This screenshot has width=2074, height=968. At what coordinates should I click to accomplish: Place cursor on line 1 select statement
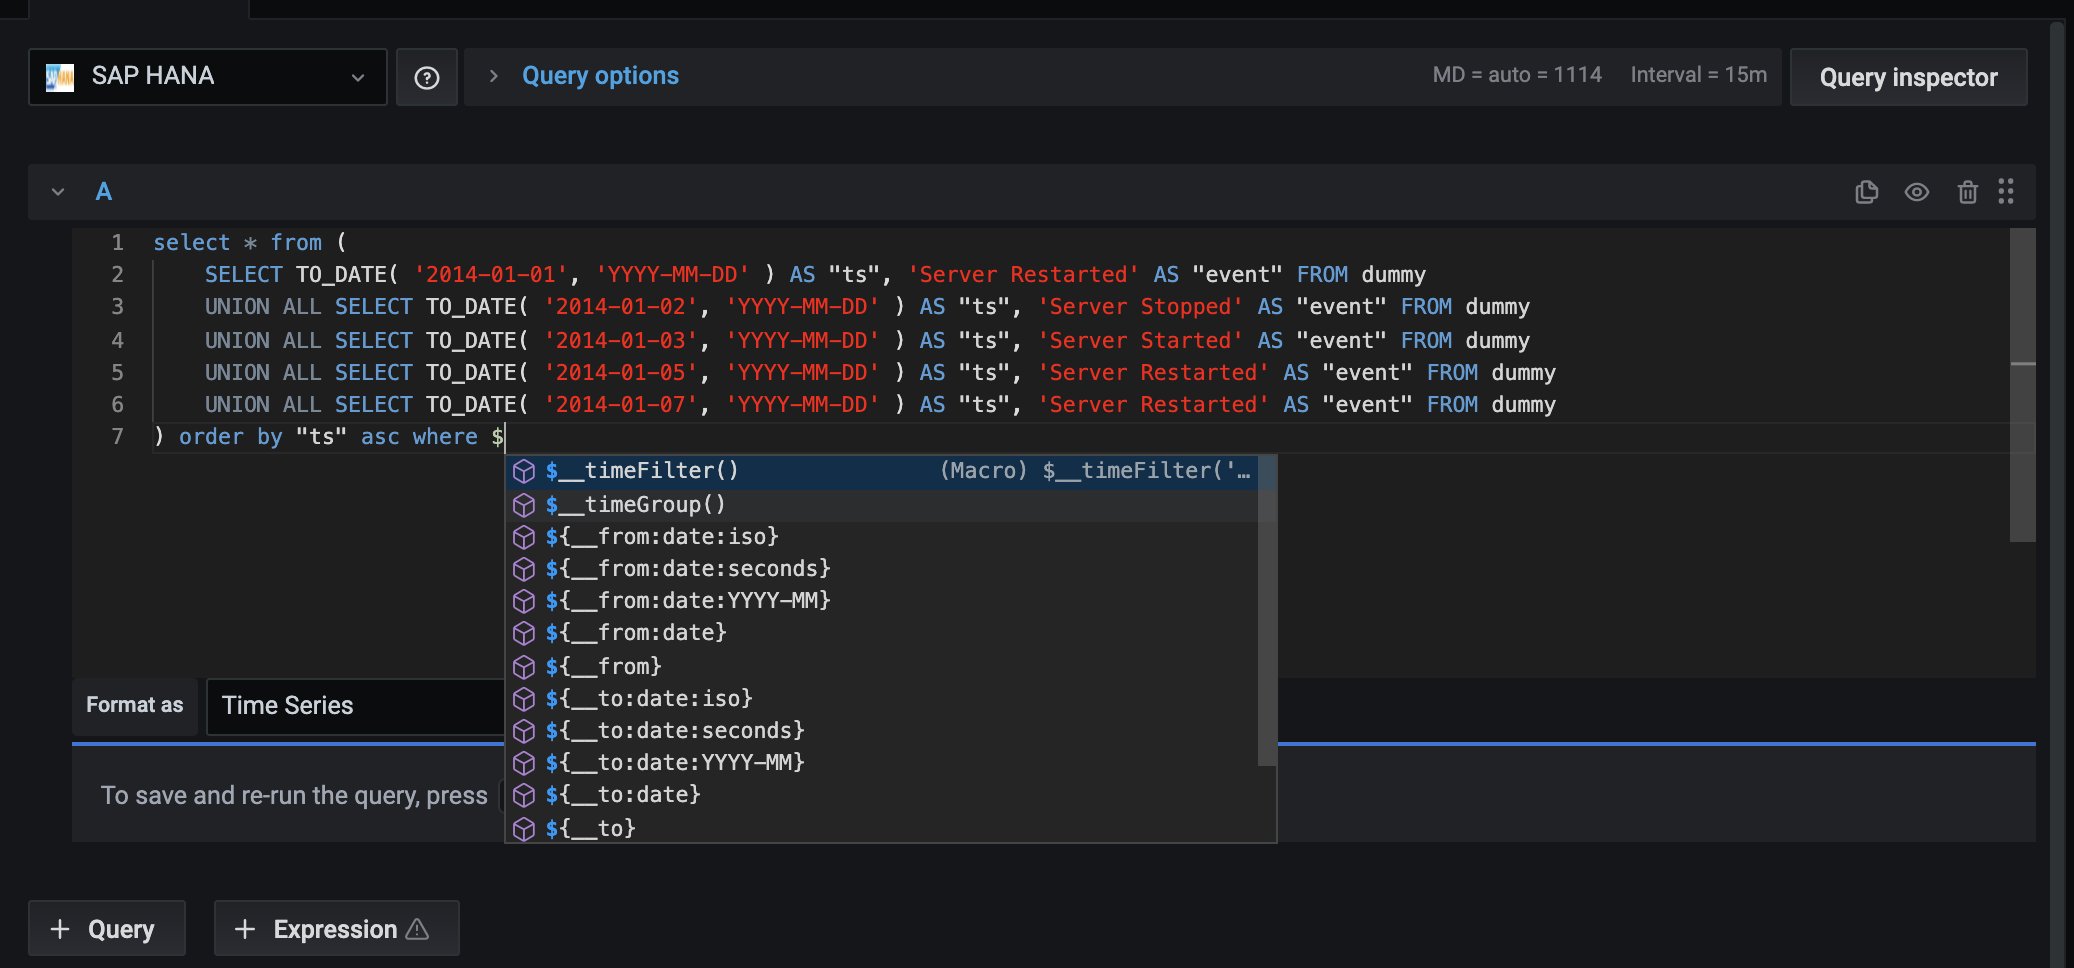(x=250, y=242)
